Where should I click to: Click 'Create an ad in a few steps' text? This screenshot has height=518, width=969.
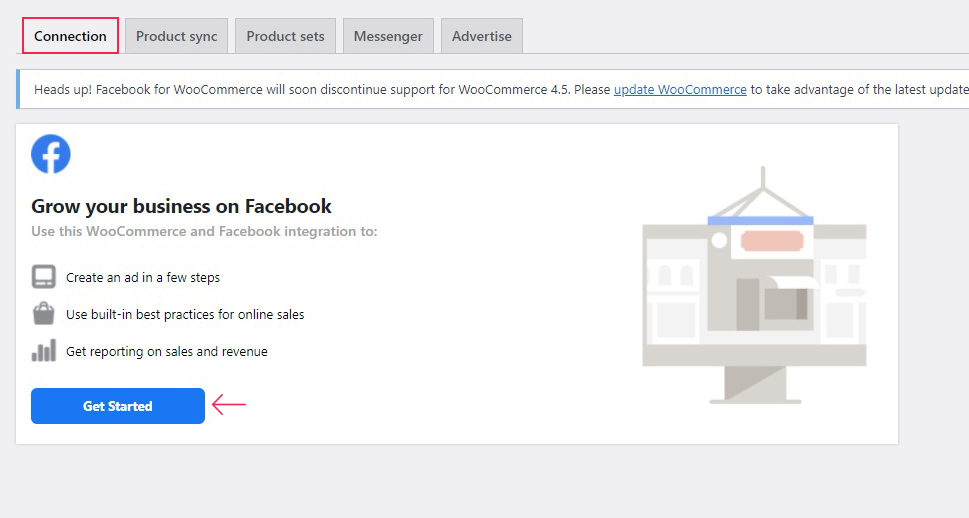click(x=143, y=278)
